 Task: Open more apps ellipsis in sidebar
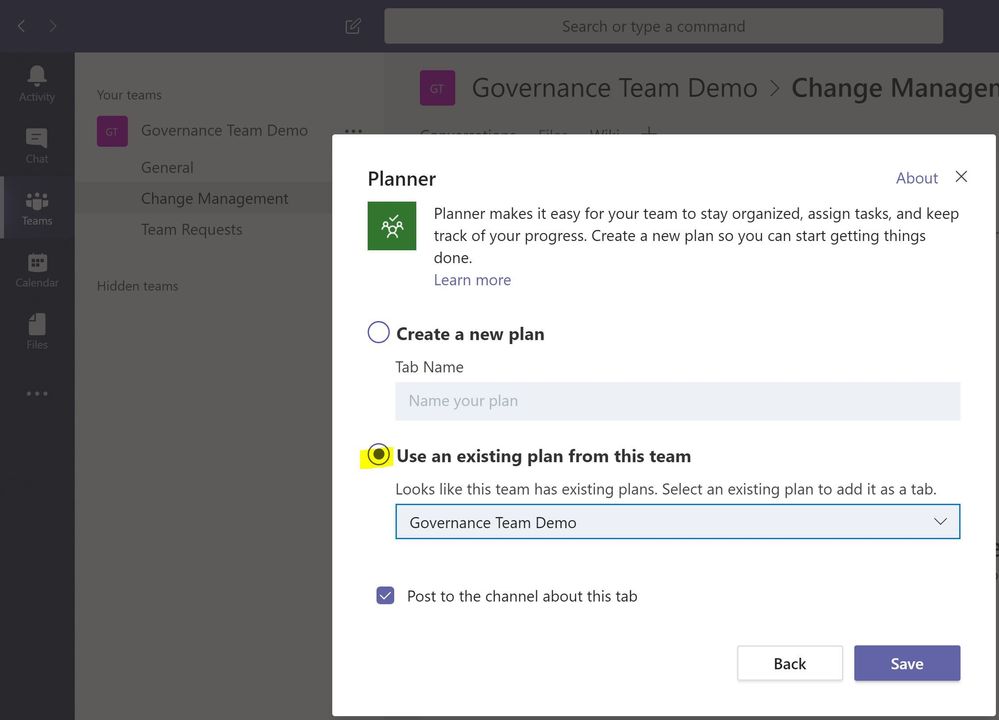coord(37,393)
